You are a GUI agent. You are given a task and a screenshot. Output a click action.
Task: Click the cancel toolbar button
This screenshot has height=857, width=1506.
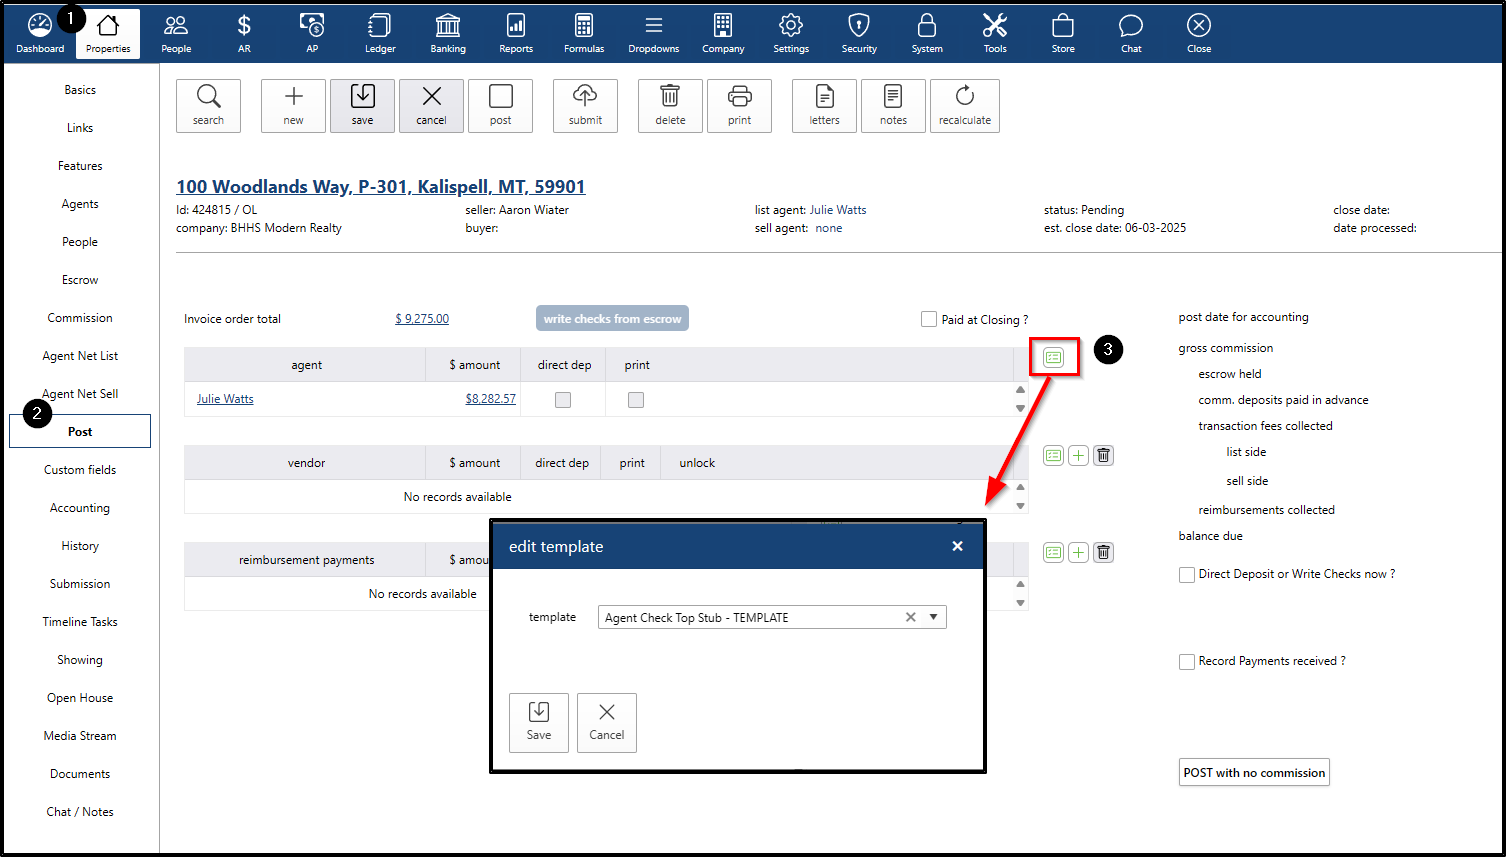pos(431,106)
